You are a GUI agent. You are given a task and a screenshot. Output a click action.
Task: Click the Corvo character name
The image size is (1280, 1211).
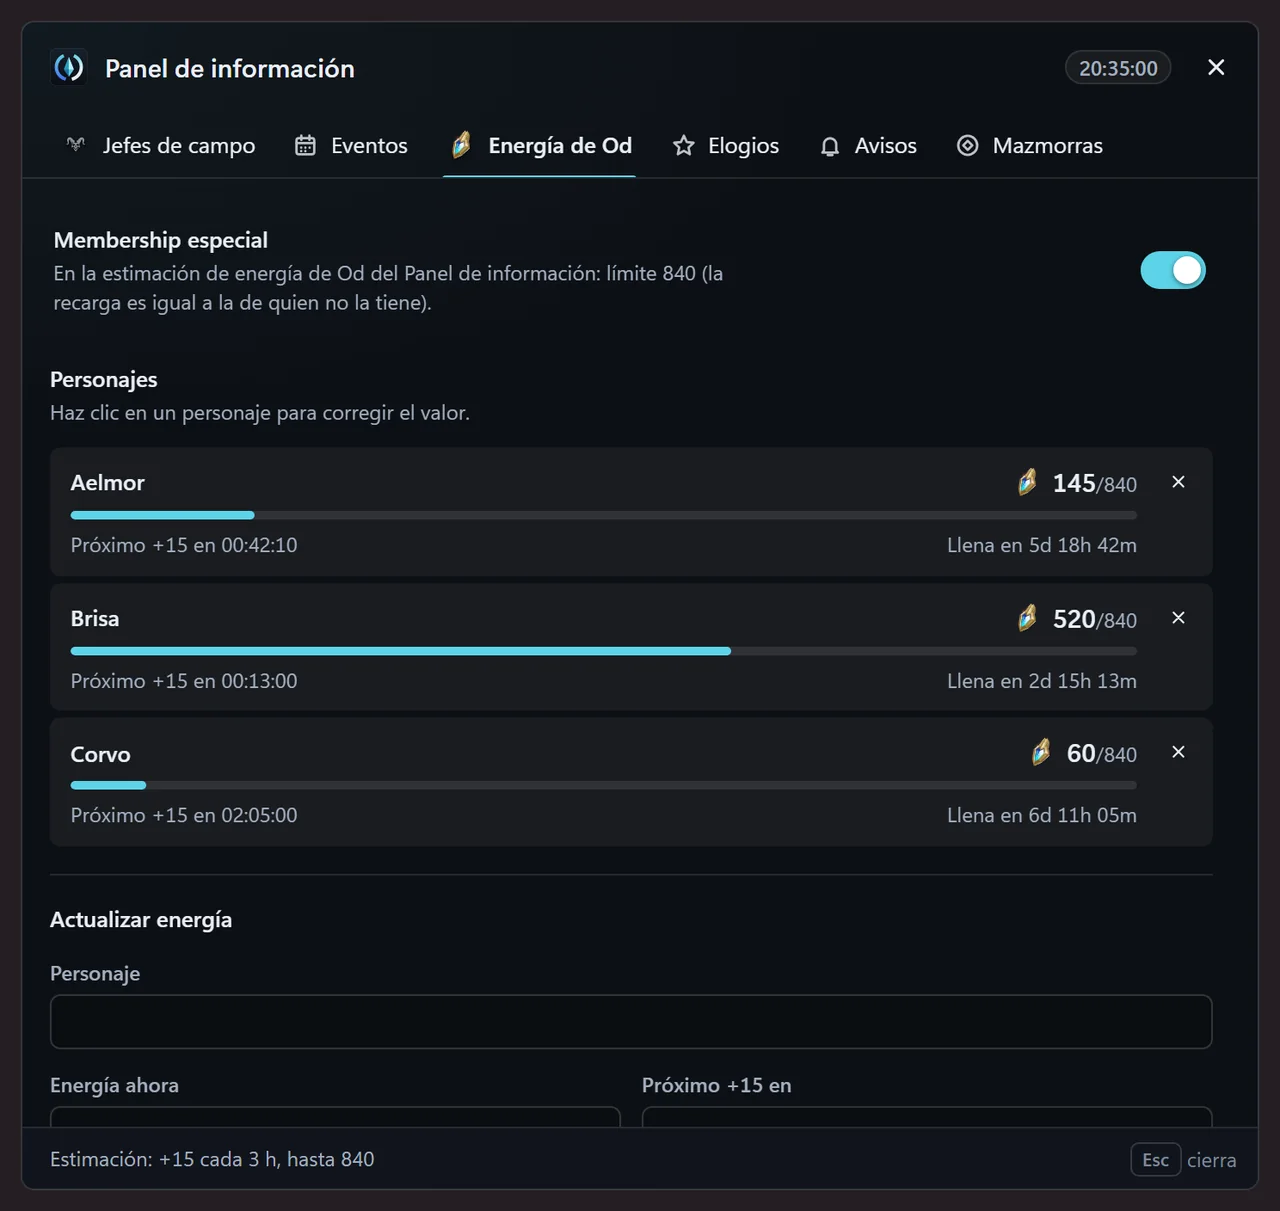click(101, 754)
